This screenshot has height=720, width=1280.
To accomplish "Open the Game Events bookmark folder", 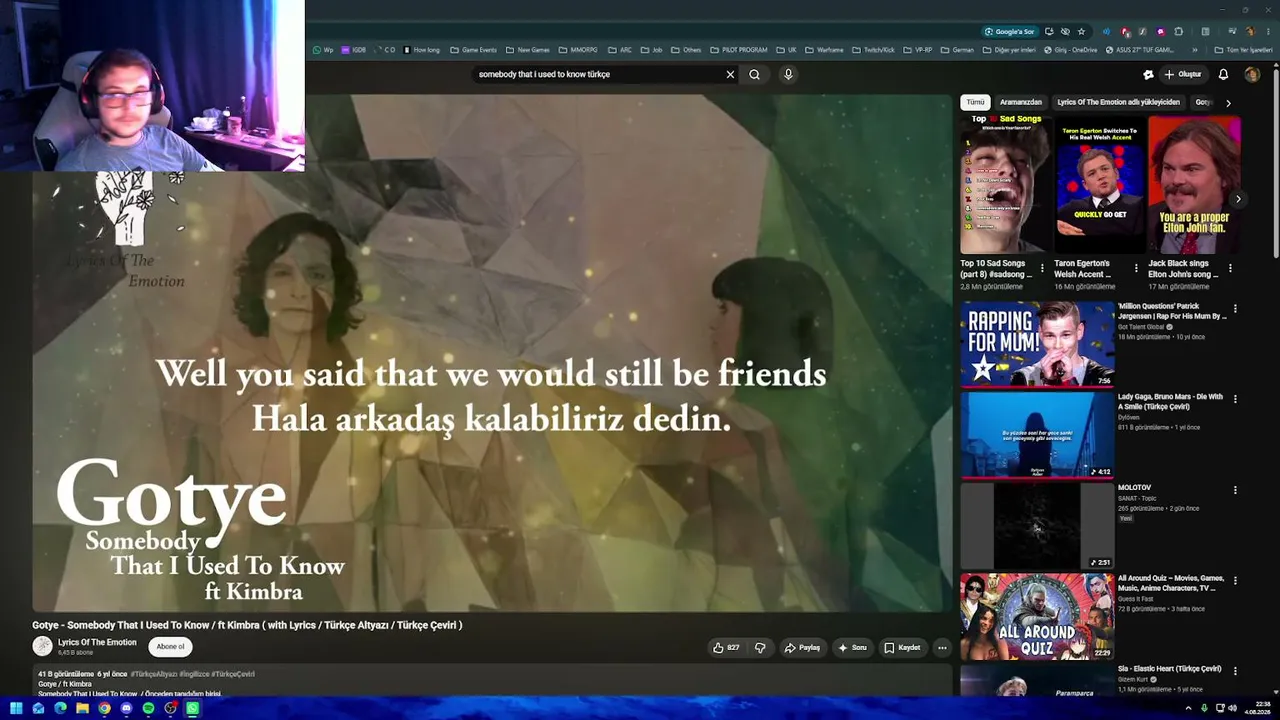I will click(473, 50).
